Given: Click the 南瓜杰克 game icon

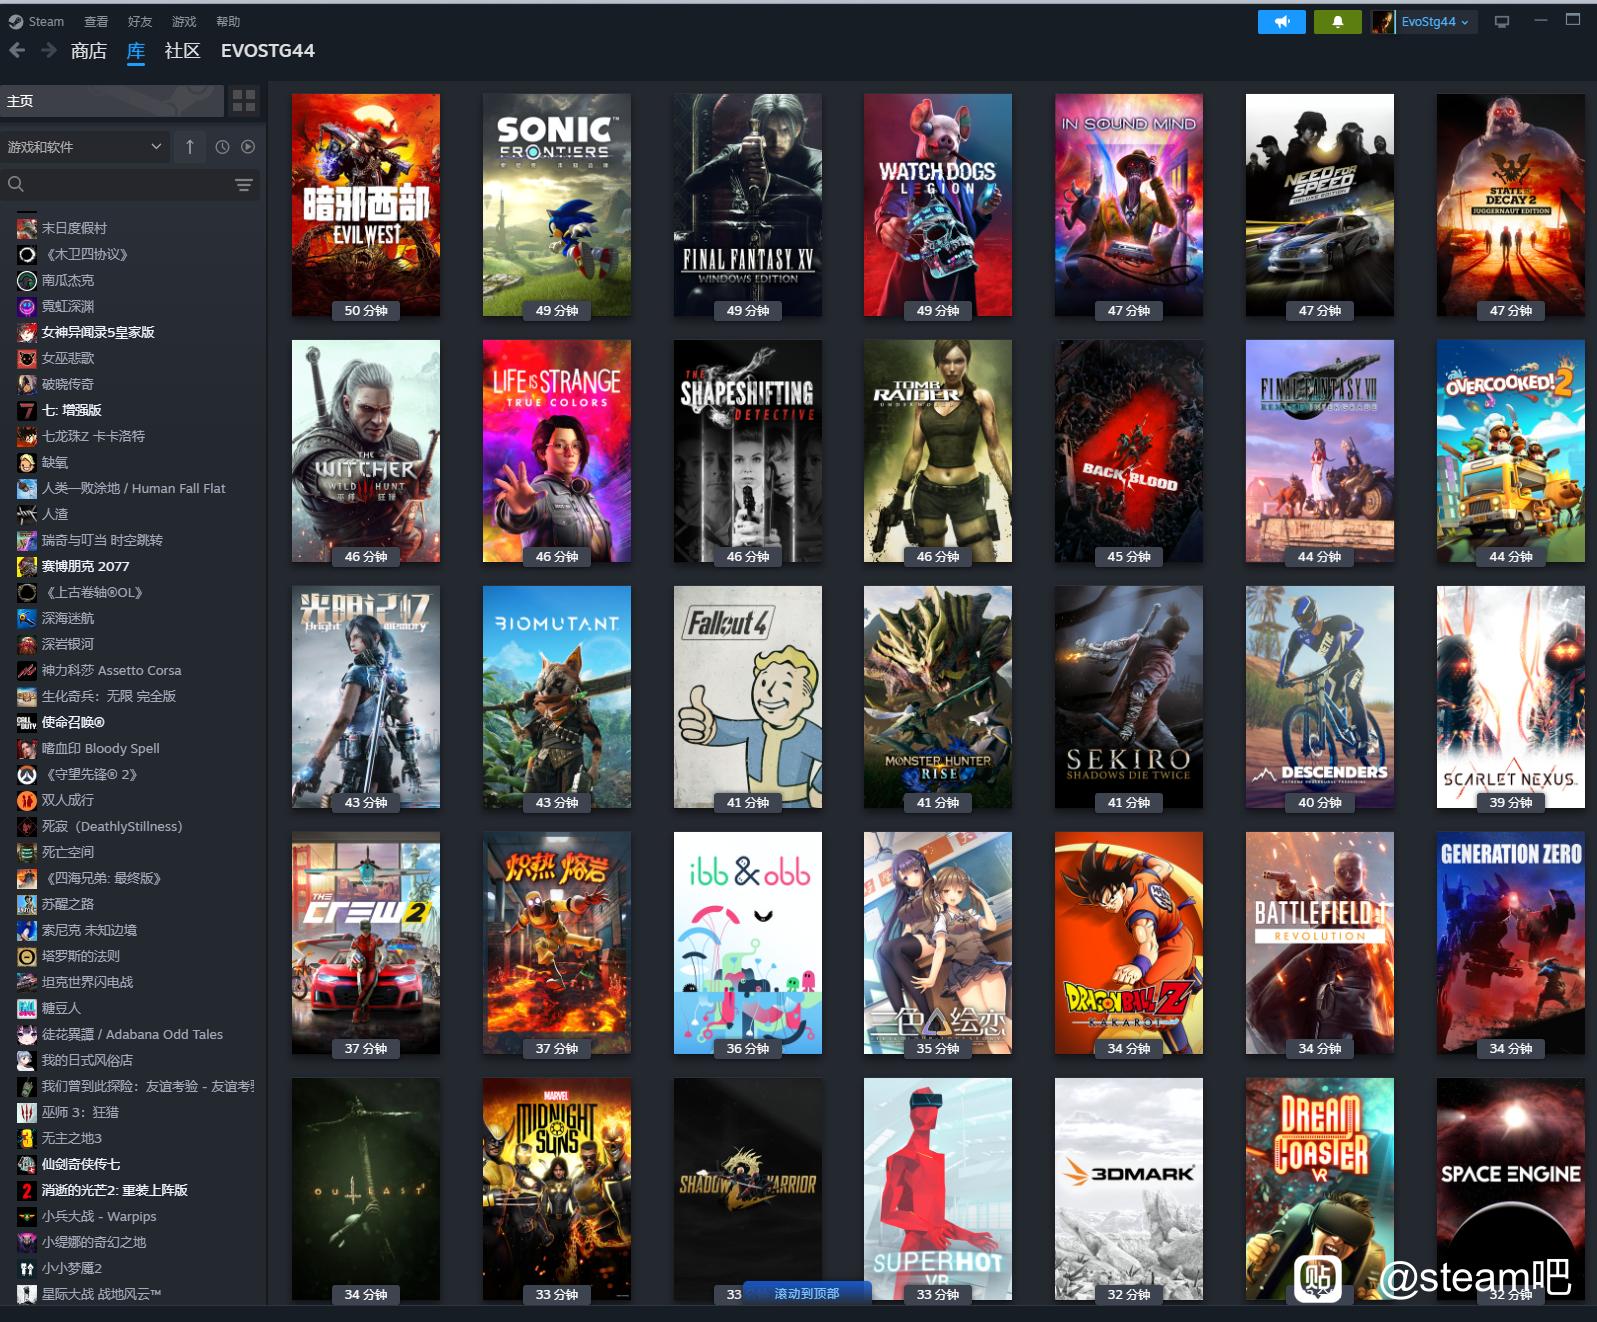Looking at the screenshot, I should click(27, 280).
